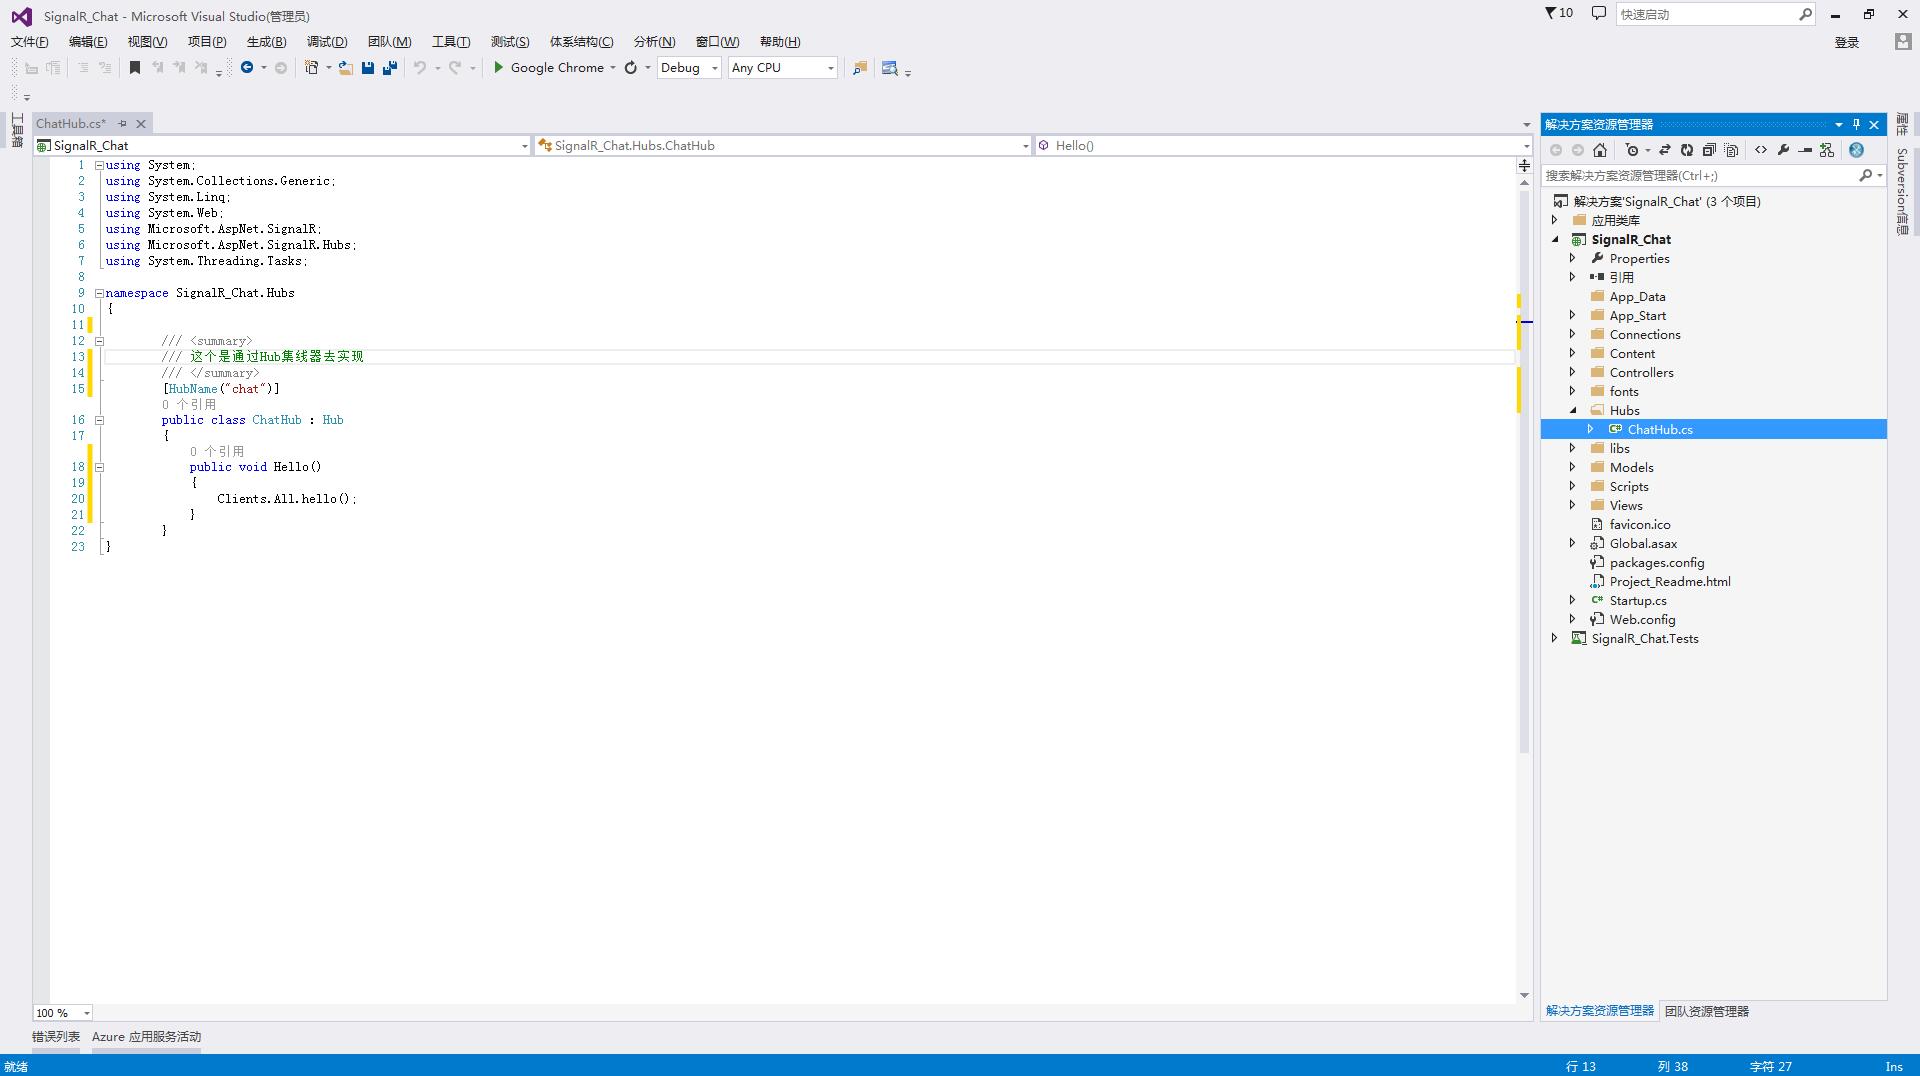Refresh the Solution Explorer tree
This screenshot has height=1076, width=1920.
coord(1687,150)
